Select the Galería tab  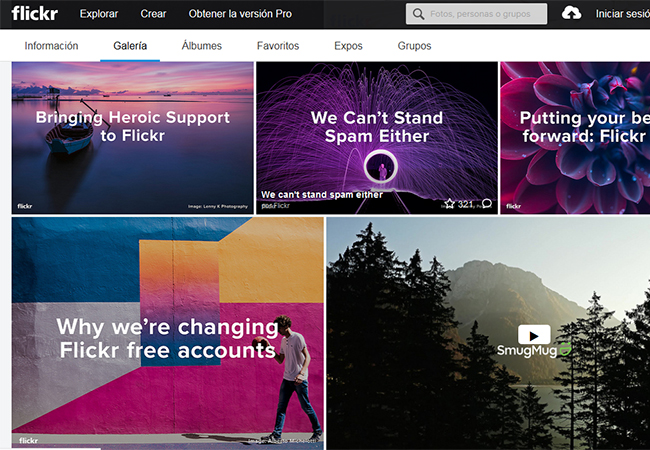pos(130,46)
